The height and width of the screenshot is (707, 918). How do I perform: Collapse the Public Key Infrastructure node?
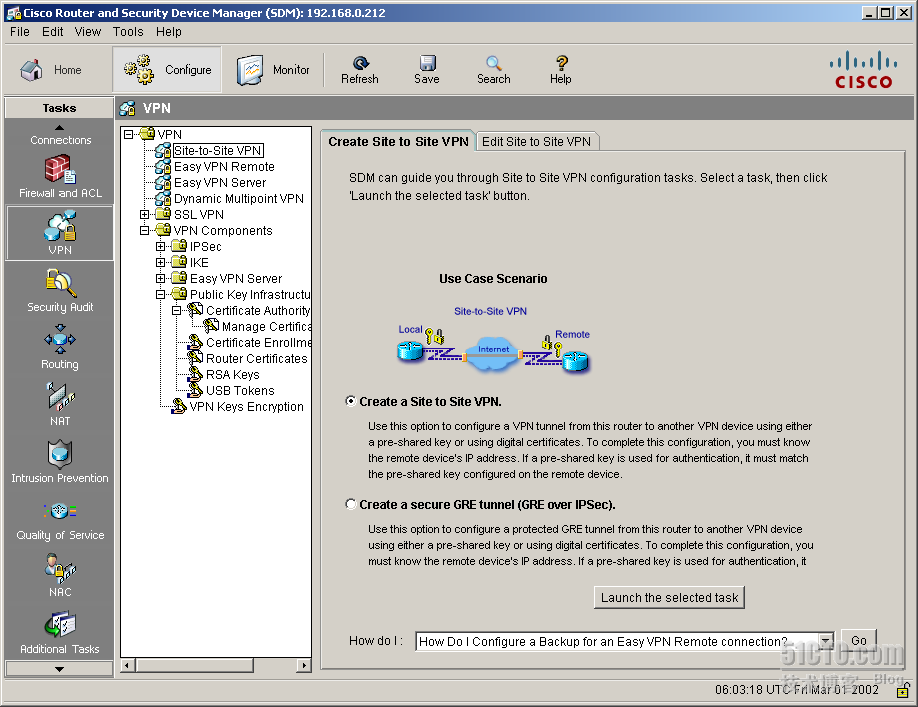(160, 294)
